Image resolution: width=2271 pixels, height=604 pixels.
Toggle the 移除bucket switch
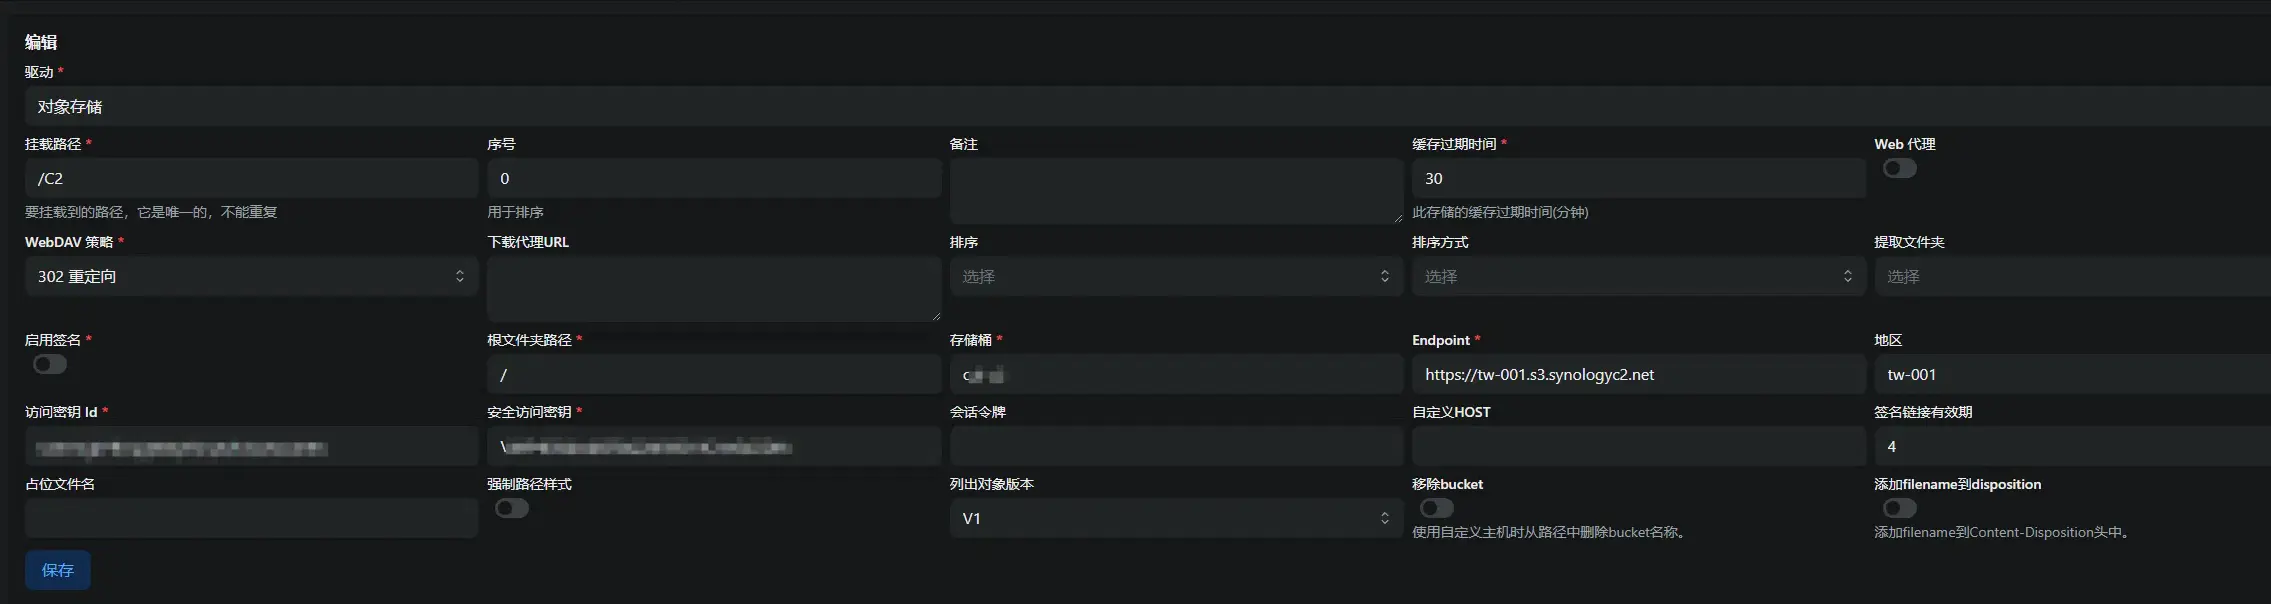coord(1436,508)
